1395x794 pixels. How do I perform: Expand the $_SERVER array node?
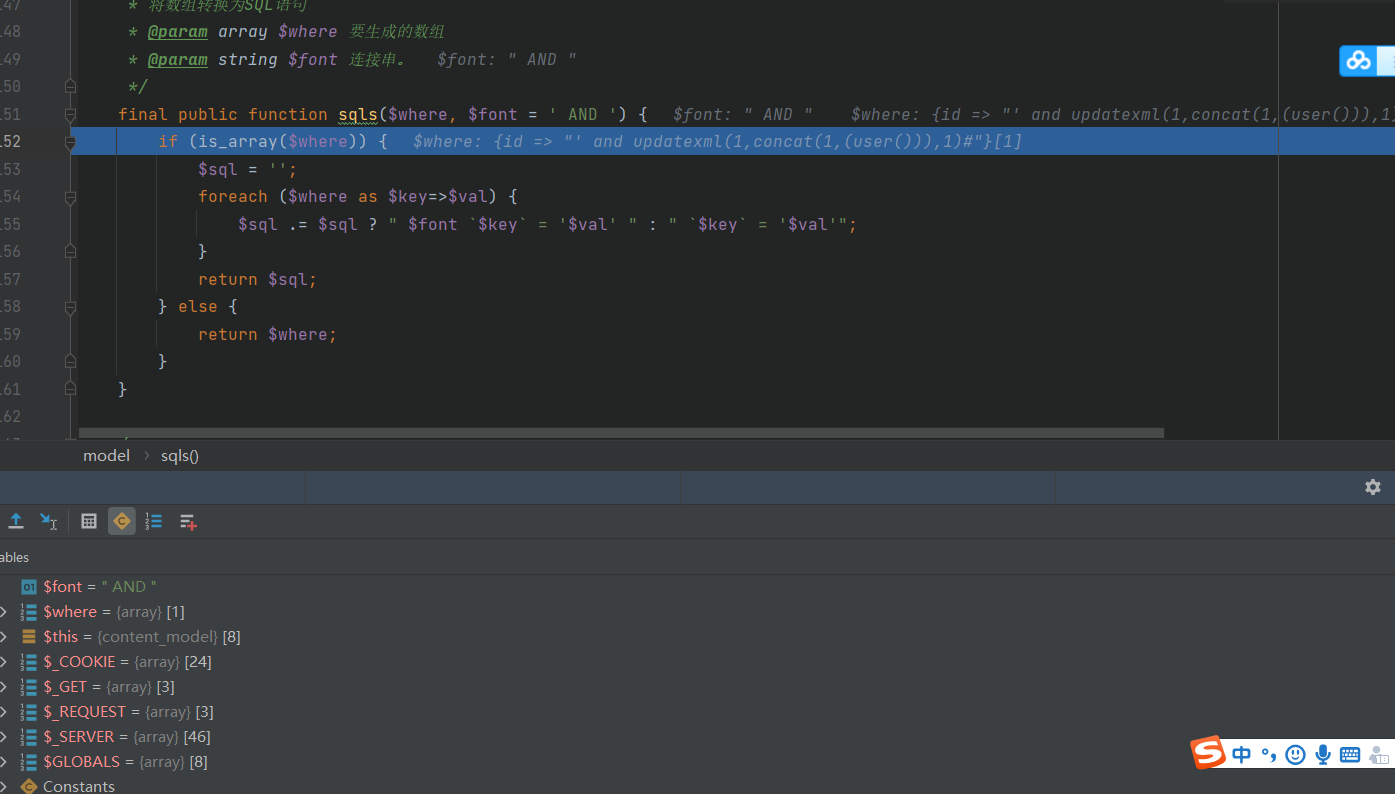coord(3,737)
